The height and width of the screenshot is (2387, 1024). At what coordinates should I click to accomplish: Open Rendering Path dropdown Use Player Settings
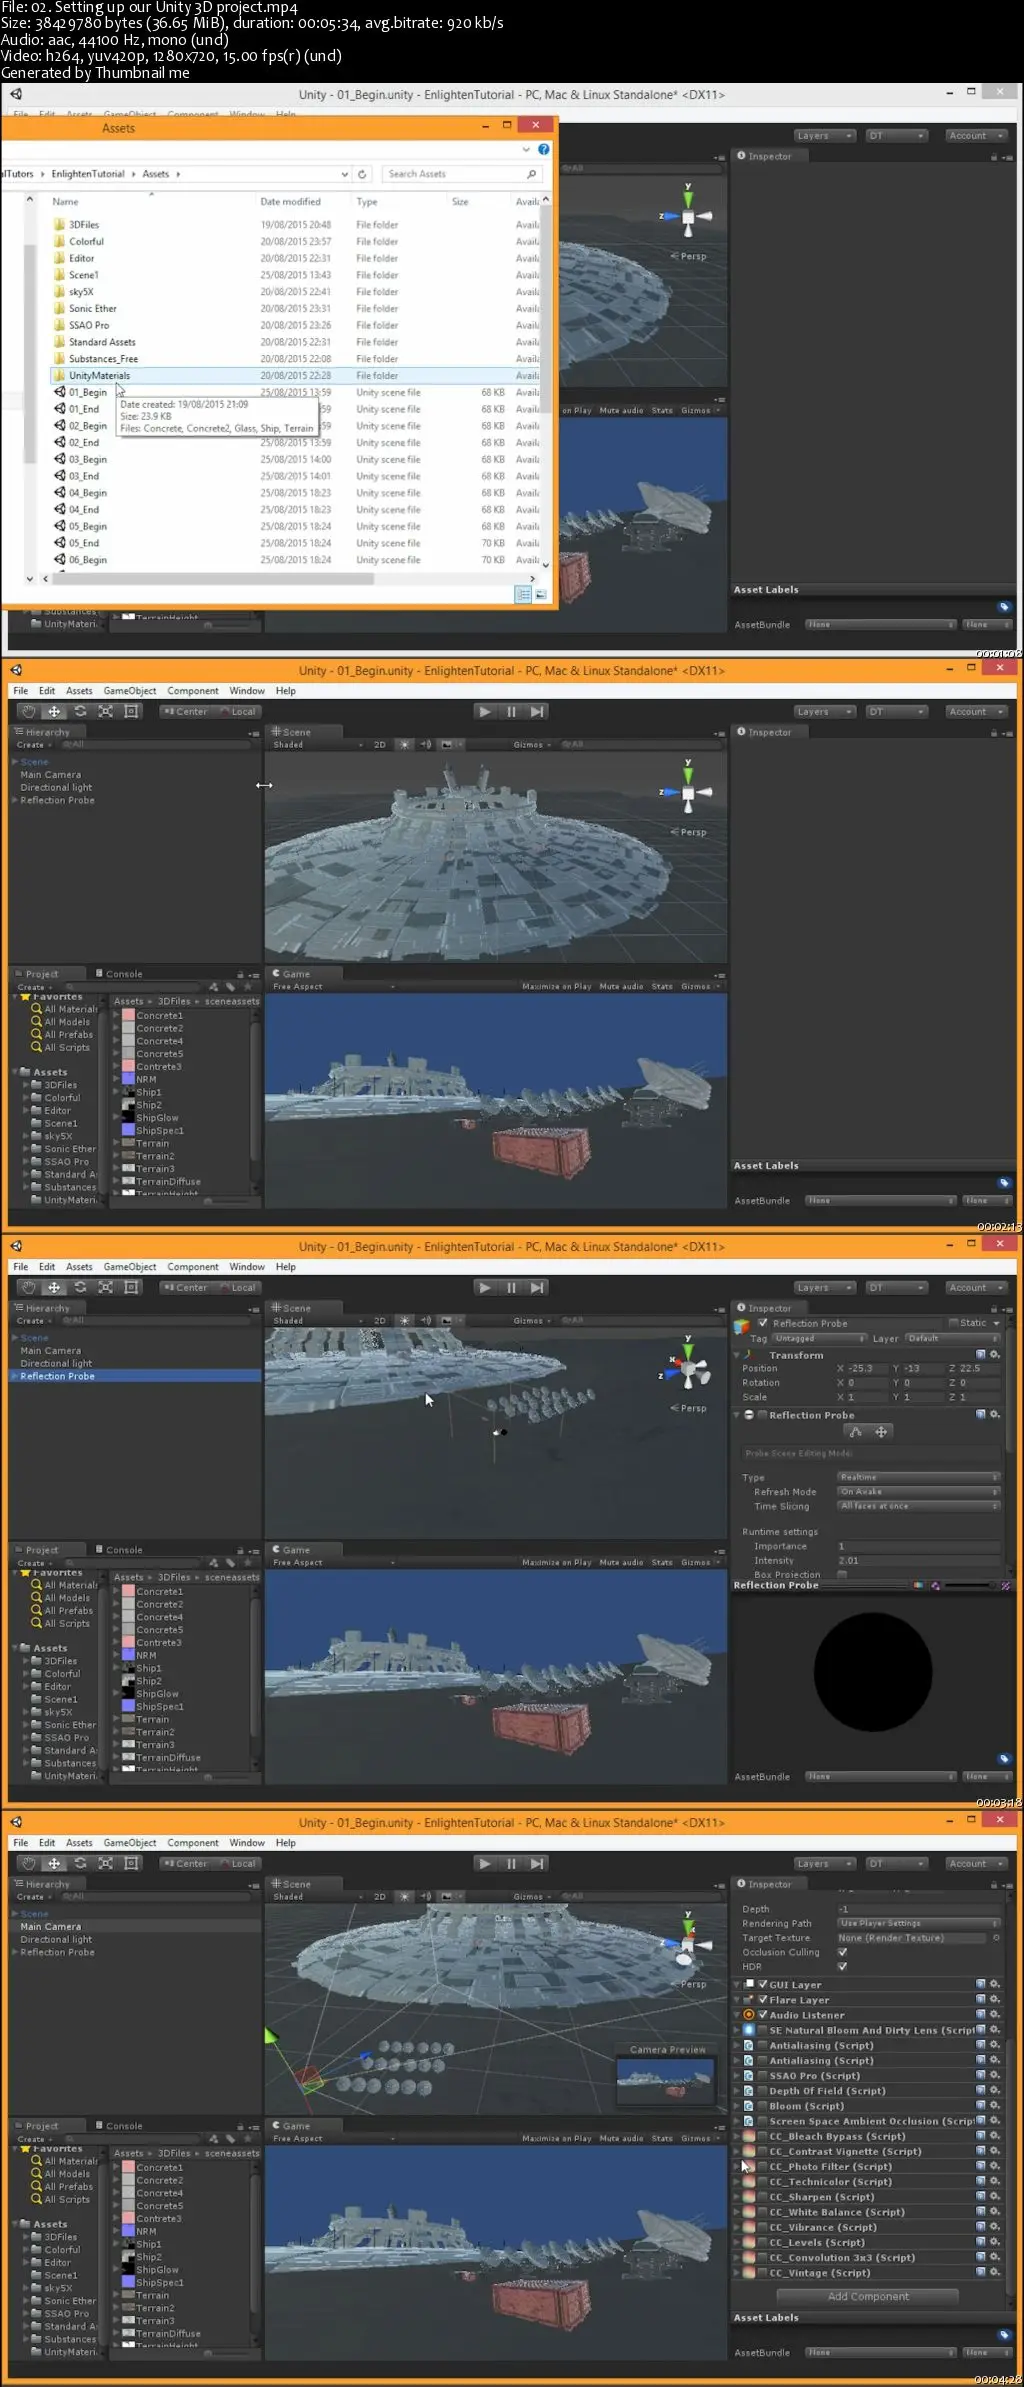[918, 1923]
